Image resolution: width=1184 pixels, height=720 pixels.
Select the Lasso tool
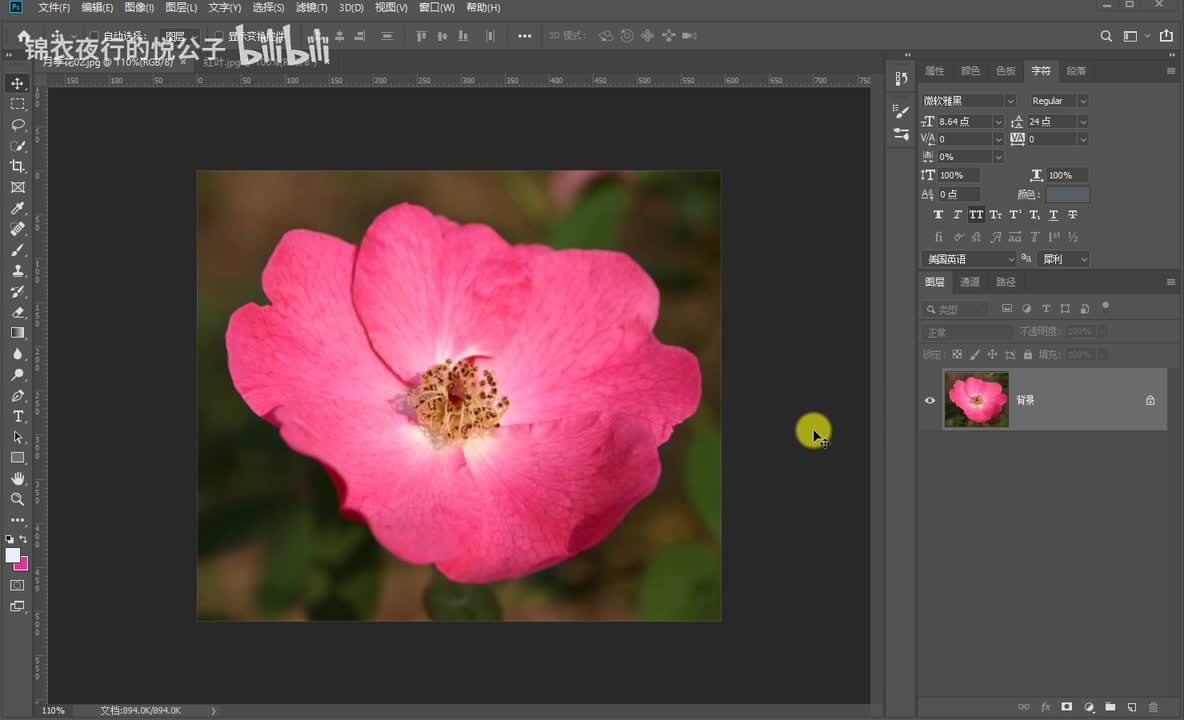coord(17,125)
